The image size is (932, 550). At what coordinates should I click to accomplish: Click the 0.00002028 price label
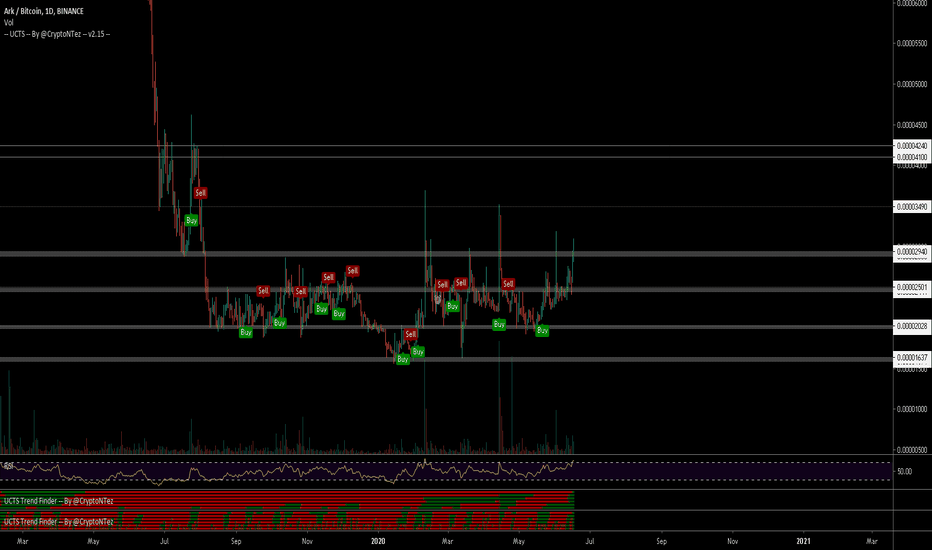[x=912, y=326]
